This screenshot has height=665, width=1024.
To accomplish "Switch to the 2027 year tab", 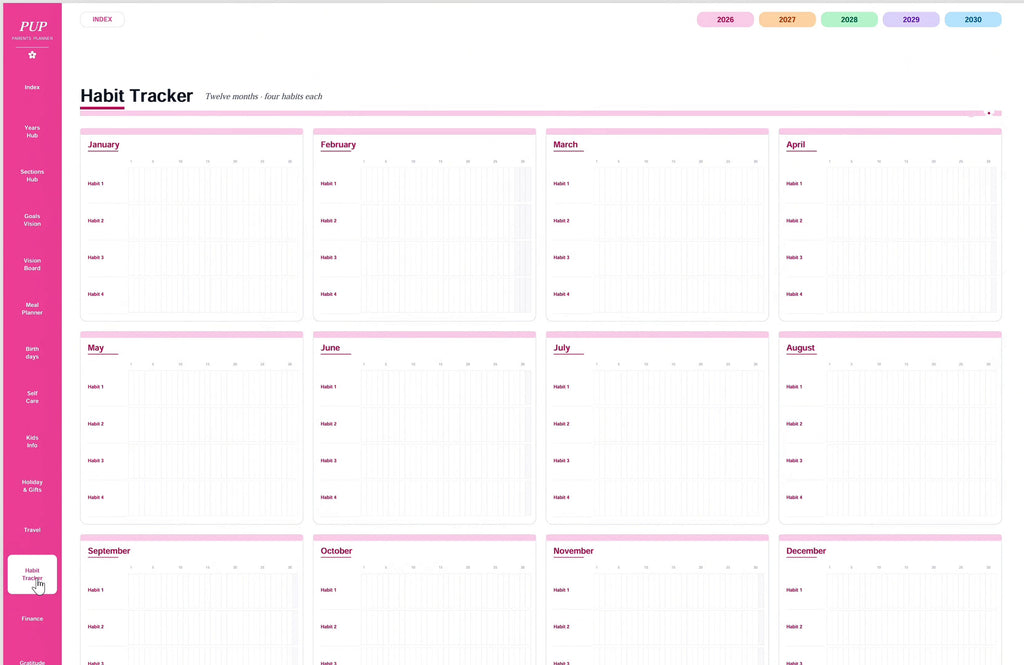I will click(x=787, y=20).
